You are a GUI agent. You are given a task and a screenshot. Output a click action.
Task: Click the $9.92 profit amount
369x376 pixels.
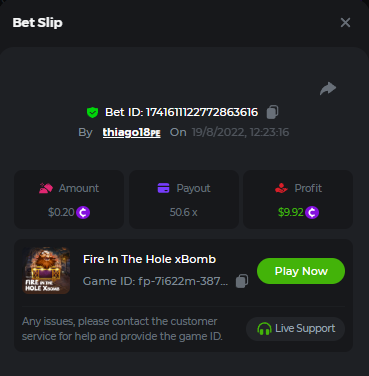[291, 212]
